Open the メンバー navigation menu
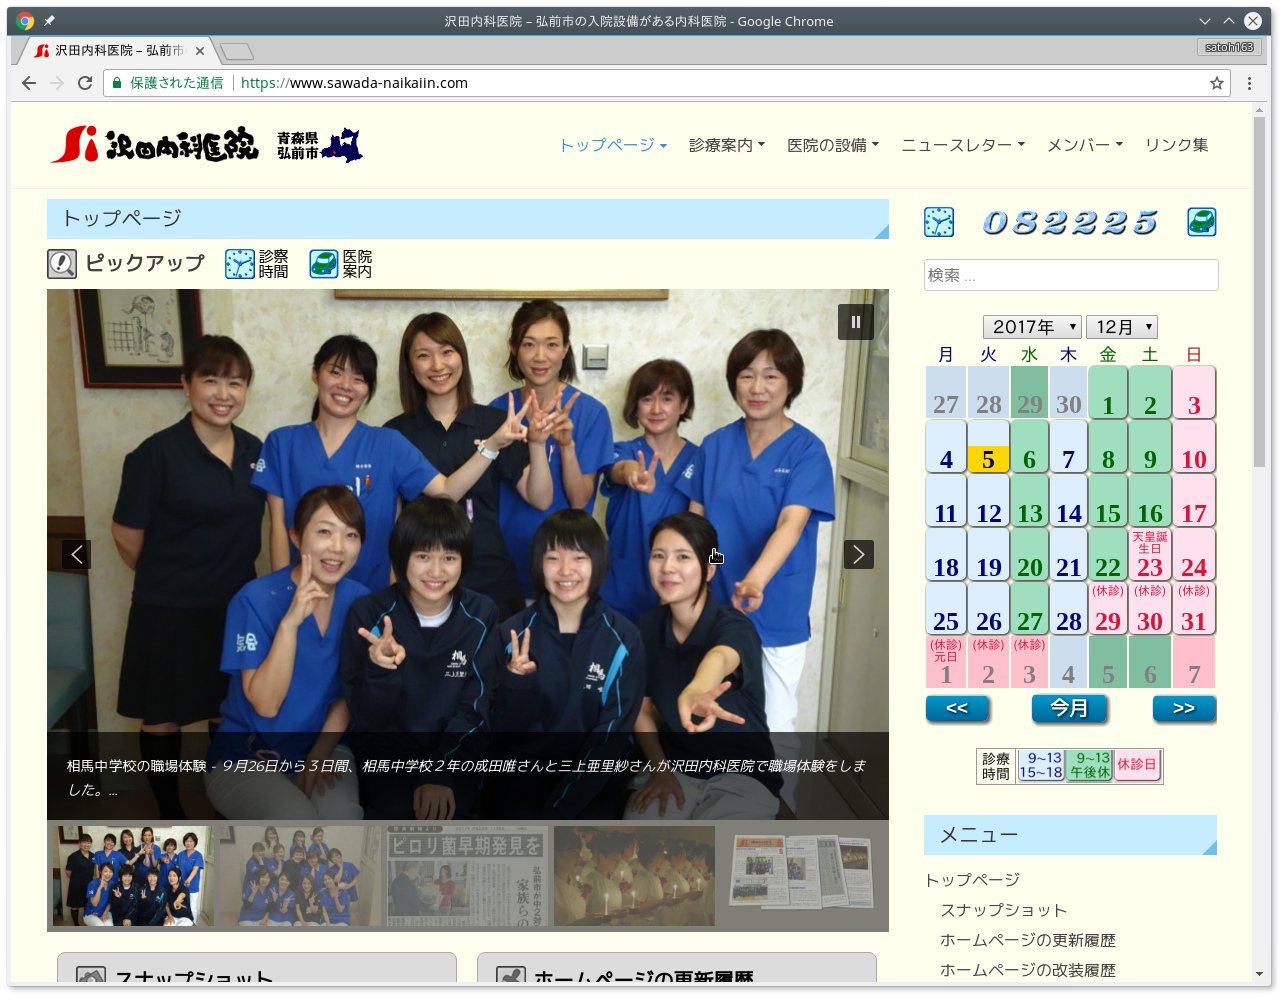The image size is (1284, 999). (1085, 145)
